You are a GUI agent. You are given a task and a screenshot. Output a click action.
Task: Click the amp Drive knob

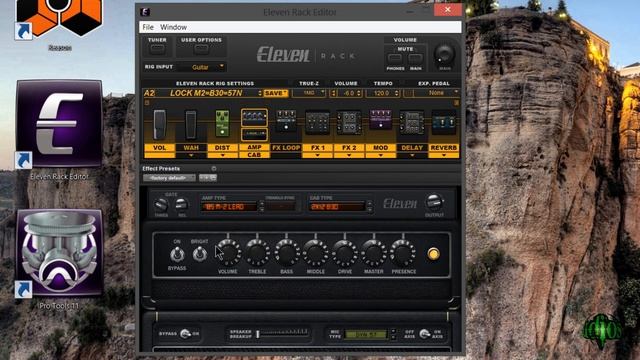pos(345,253)
